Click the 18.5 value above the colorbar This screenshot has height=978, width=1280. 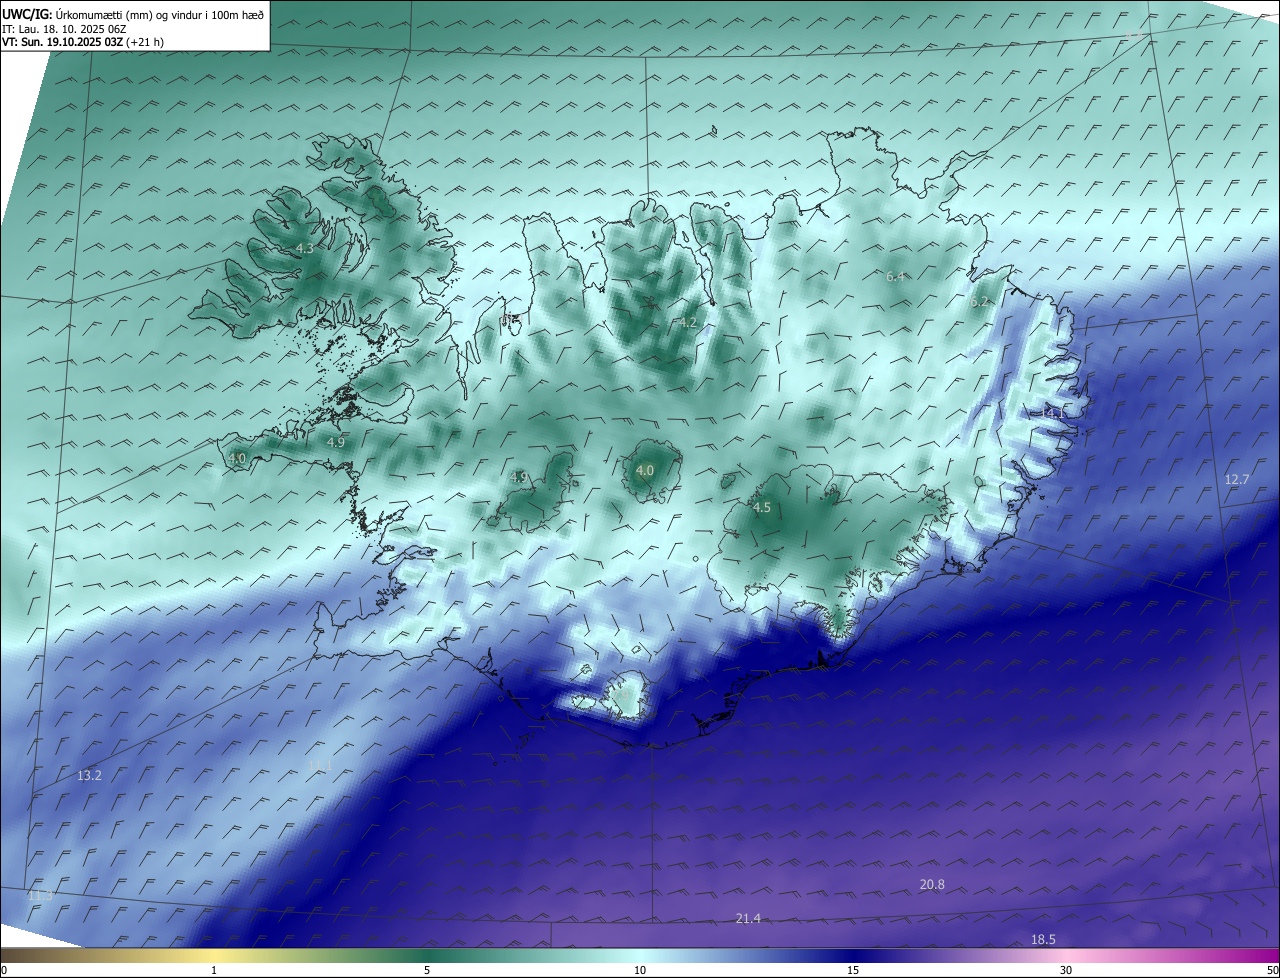1043,939
